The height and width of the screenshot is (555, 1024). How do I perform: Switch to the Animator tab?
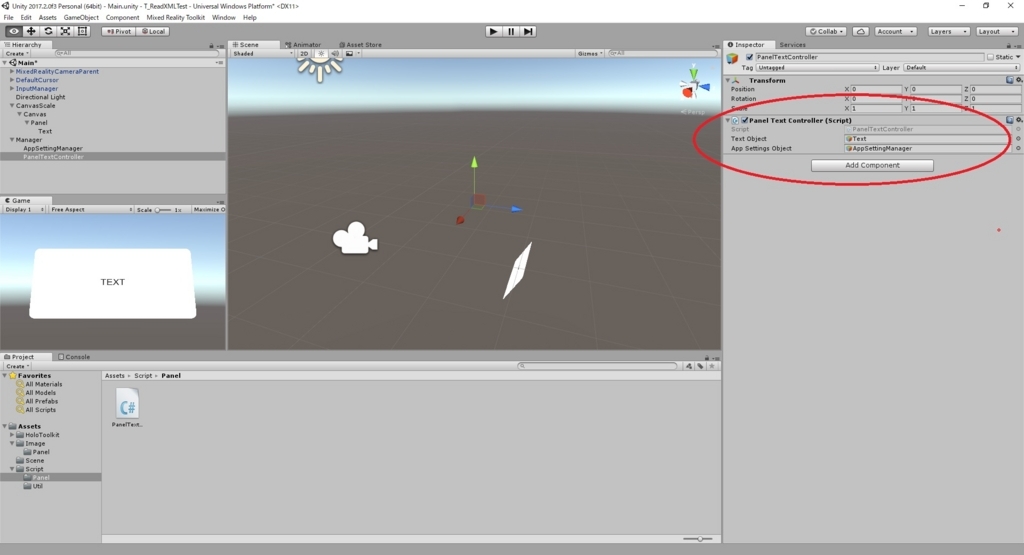(303, 44)
